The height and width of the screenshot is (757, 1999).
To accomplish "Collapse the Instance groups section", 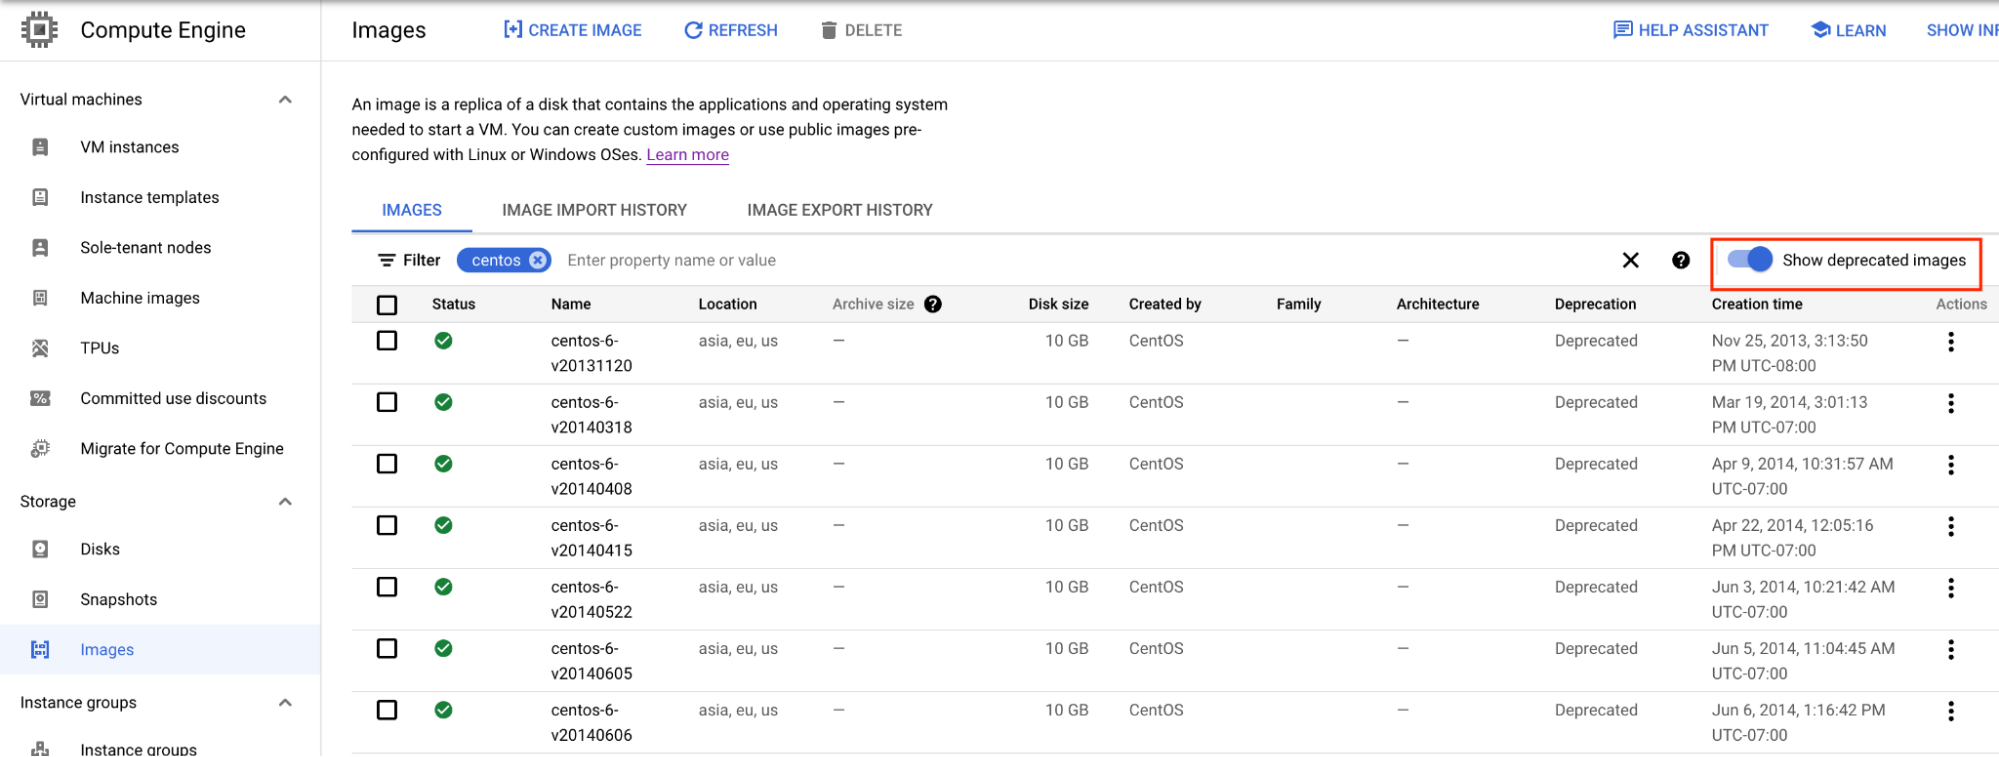I will [285, 702].
